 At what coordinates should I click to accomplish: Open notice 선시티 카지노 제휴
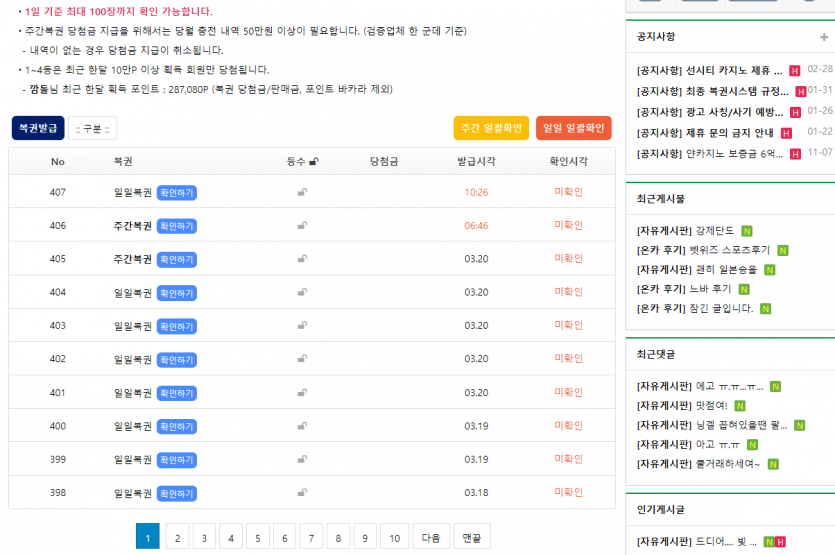click(x=709, y=70)
